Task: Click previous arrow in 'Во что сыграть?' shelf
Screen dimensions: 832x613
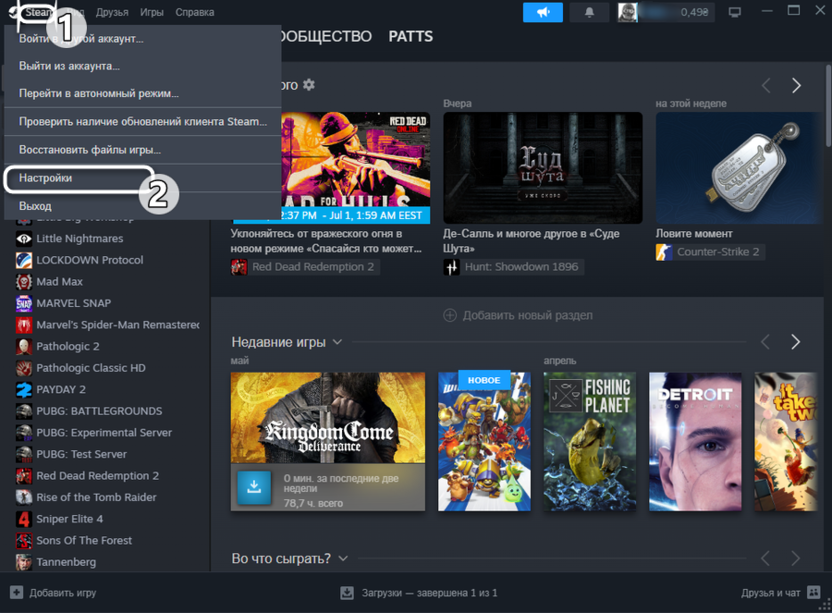Action: (765, 558)
